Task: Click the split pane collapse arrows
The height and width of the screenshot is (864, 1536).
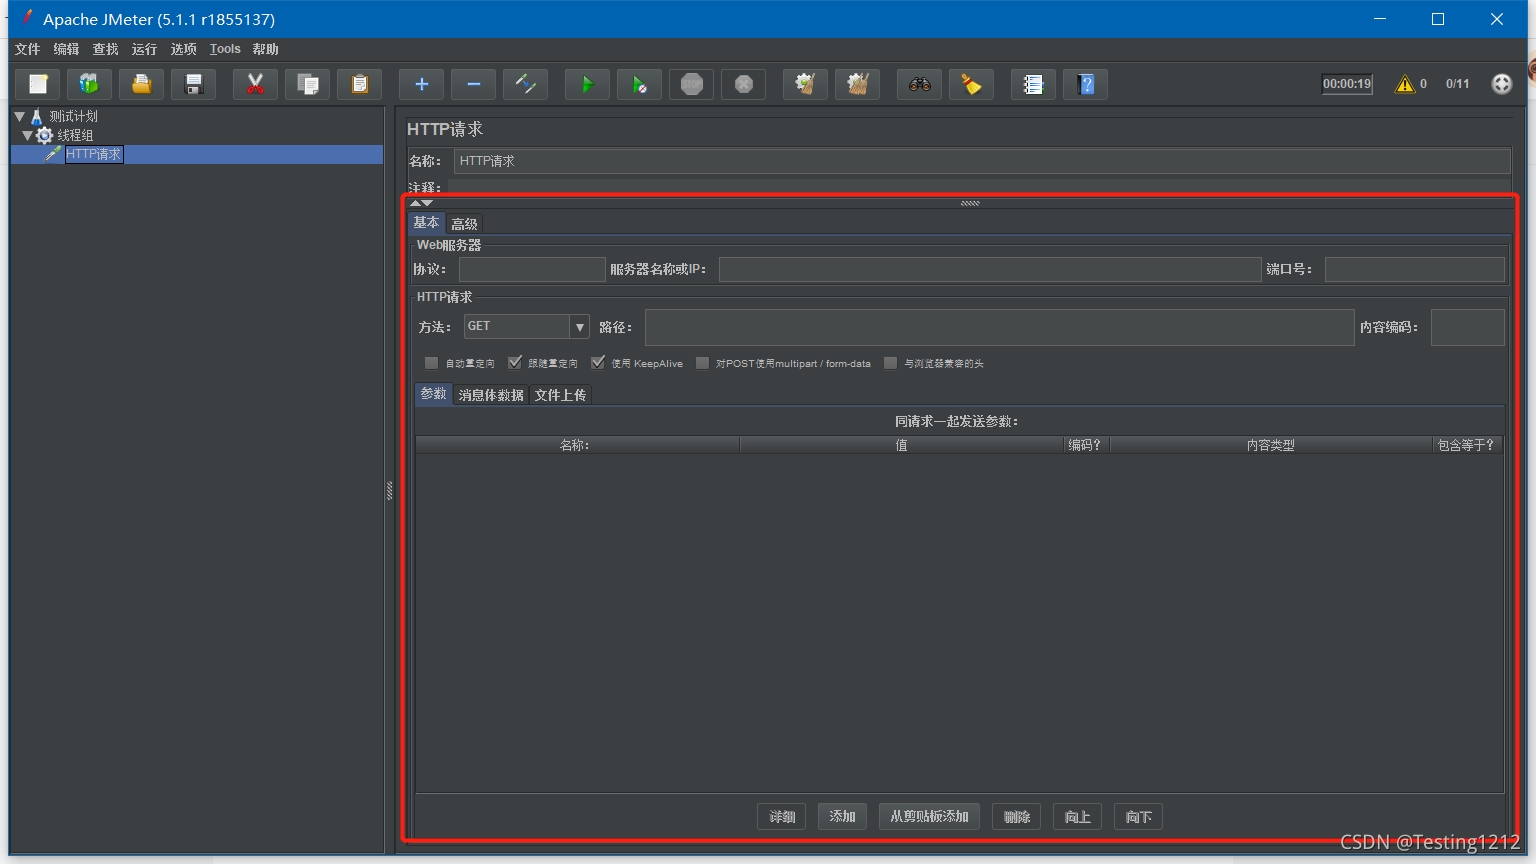Action: pos(422,203)
